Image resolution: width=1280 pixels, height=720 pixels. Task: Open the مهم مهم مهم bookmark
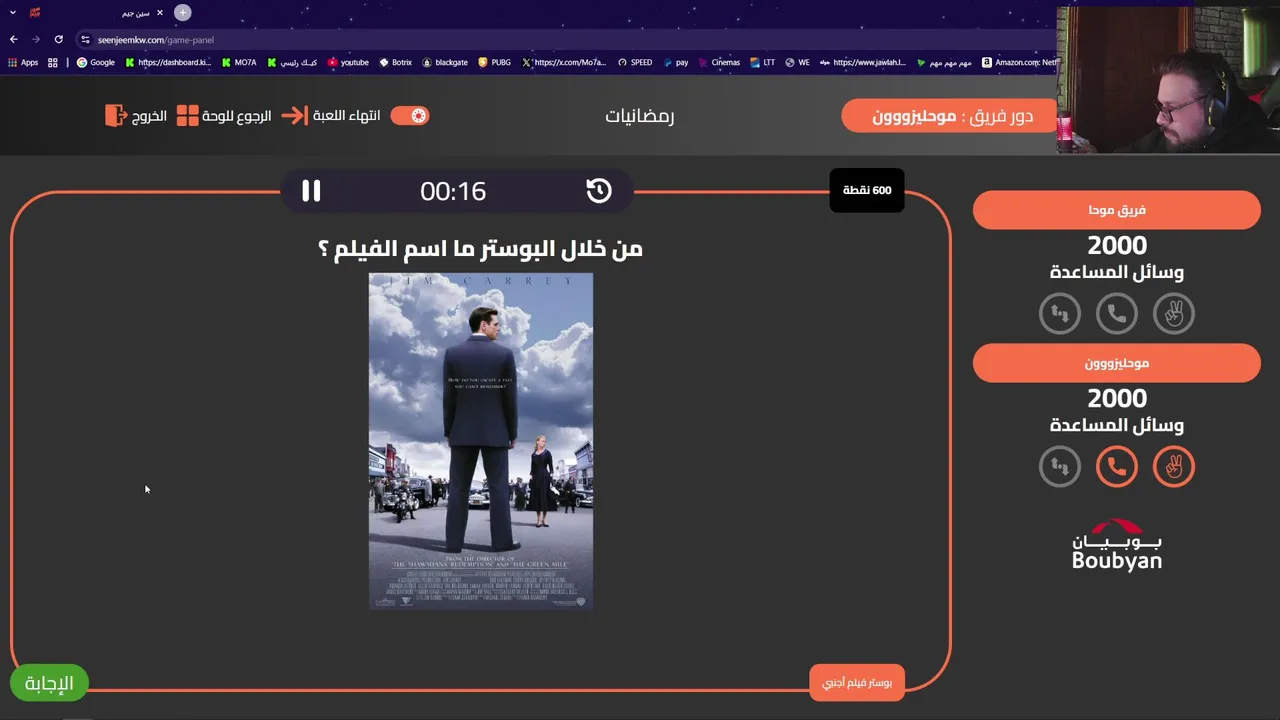coord(944,62)
